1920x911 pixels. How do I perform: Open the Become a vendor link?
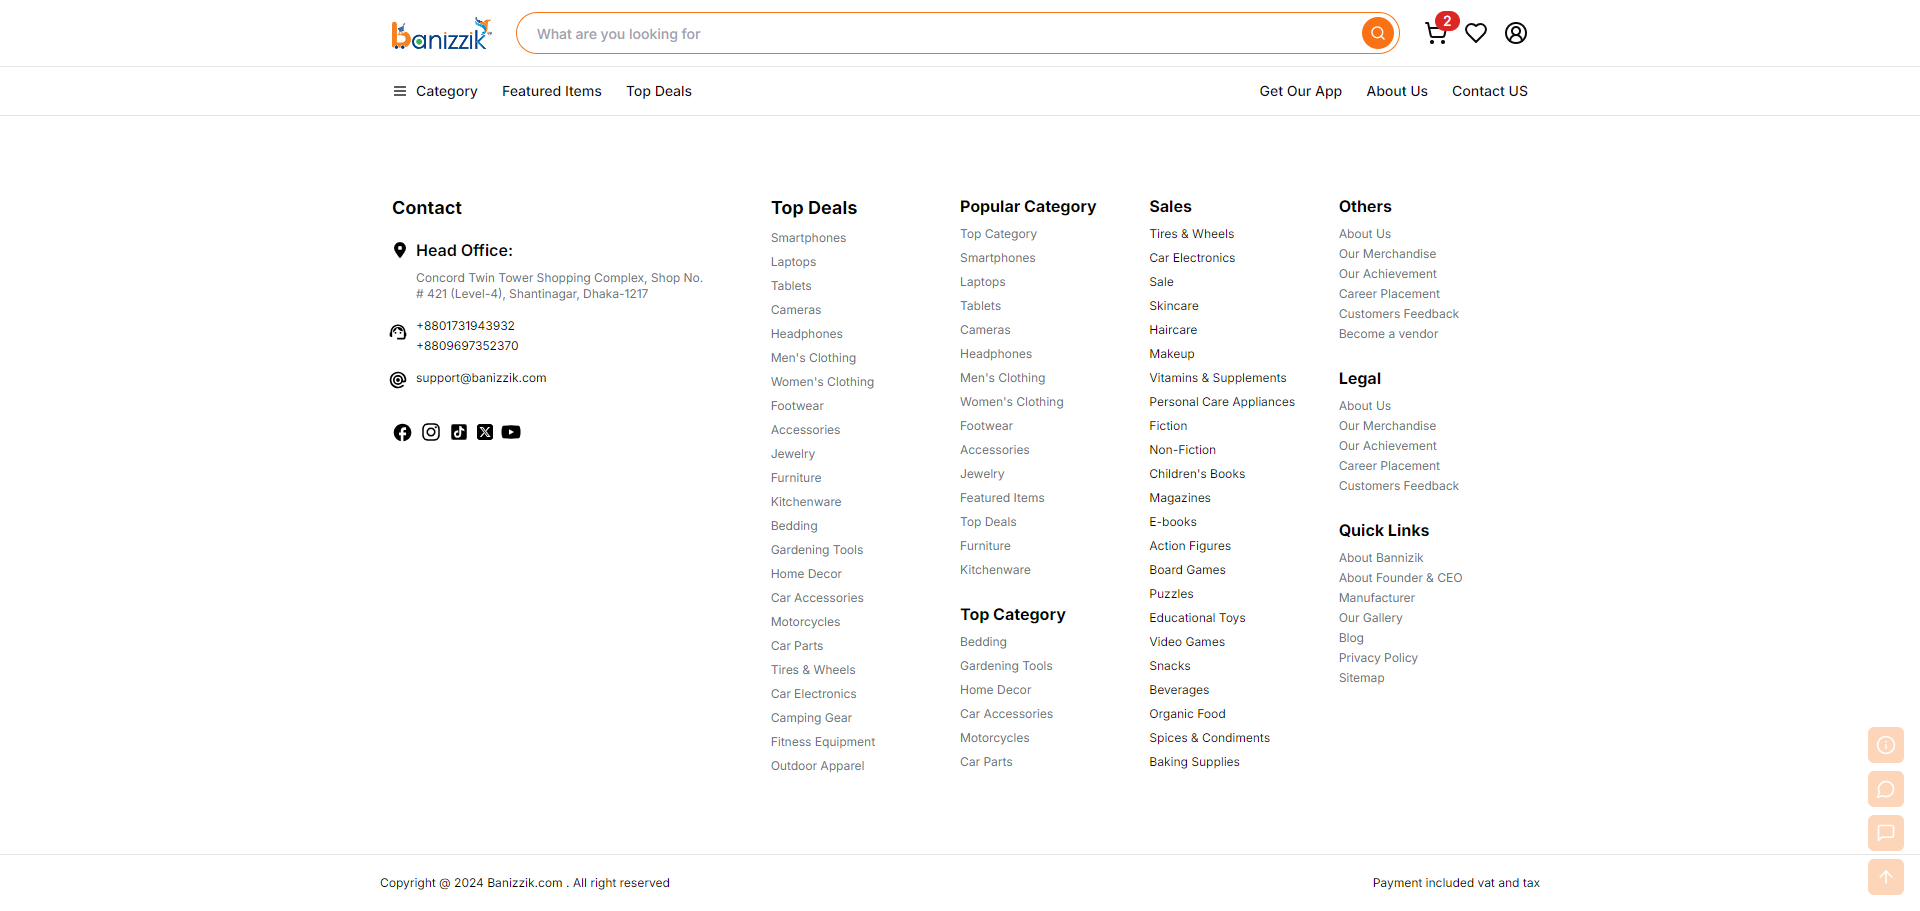[1388, 334]
